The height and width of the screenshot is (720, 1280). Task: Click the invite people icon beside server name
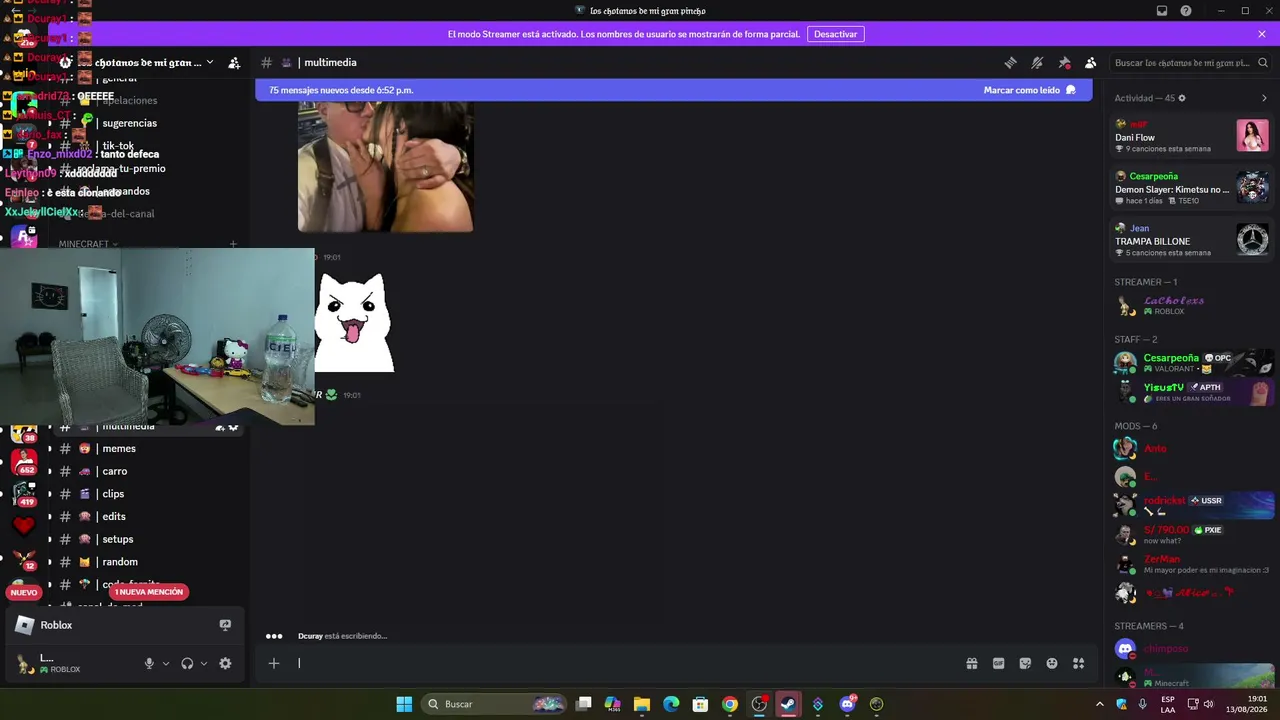[x=234, y=63]
